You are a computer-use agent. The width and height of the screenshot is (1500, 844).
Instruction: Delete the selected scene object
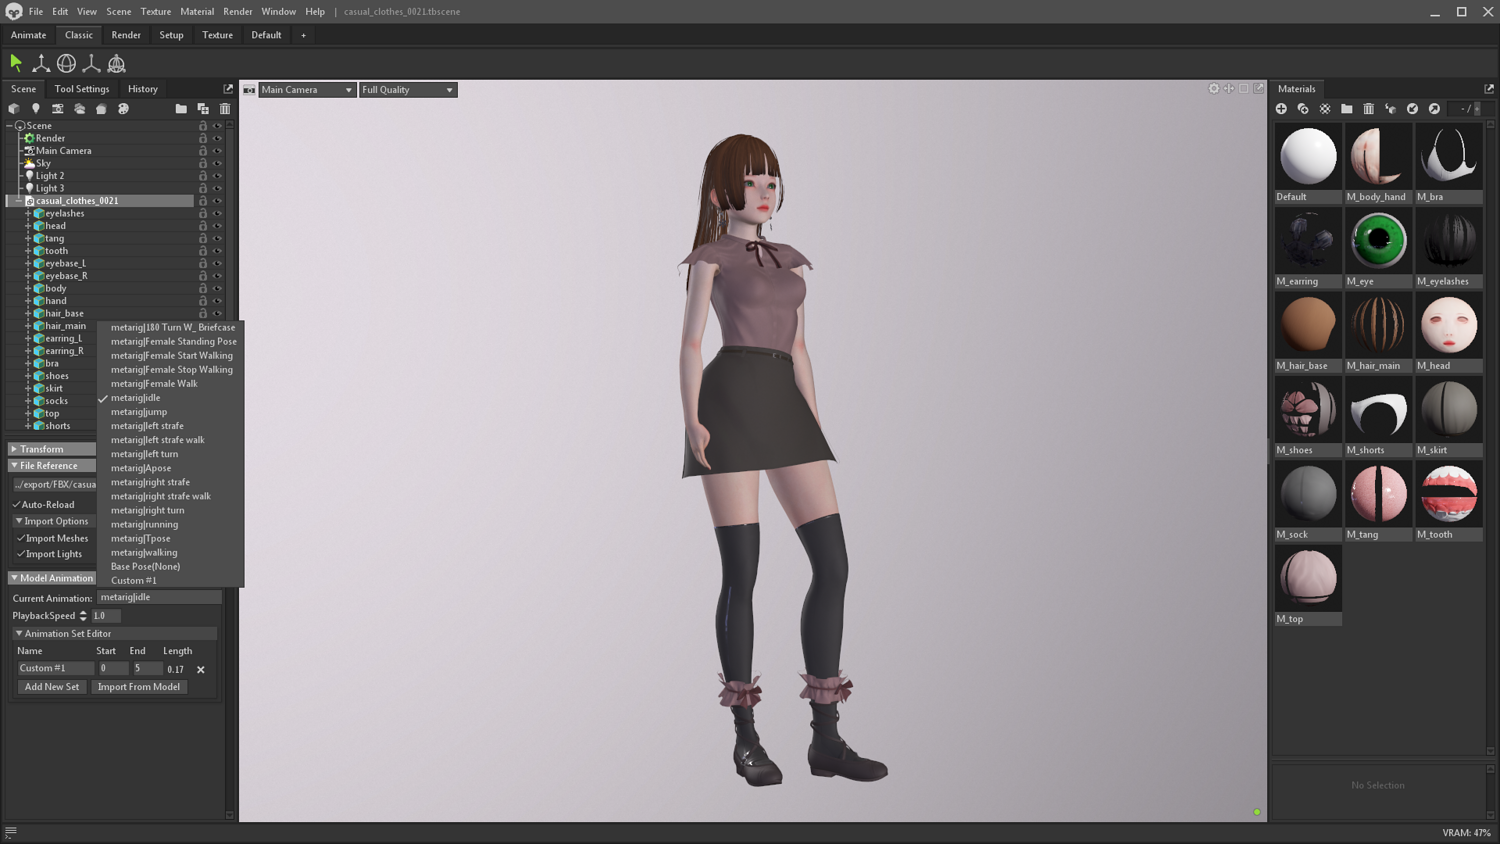coord(225,109)
